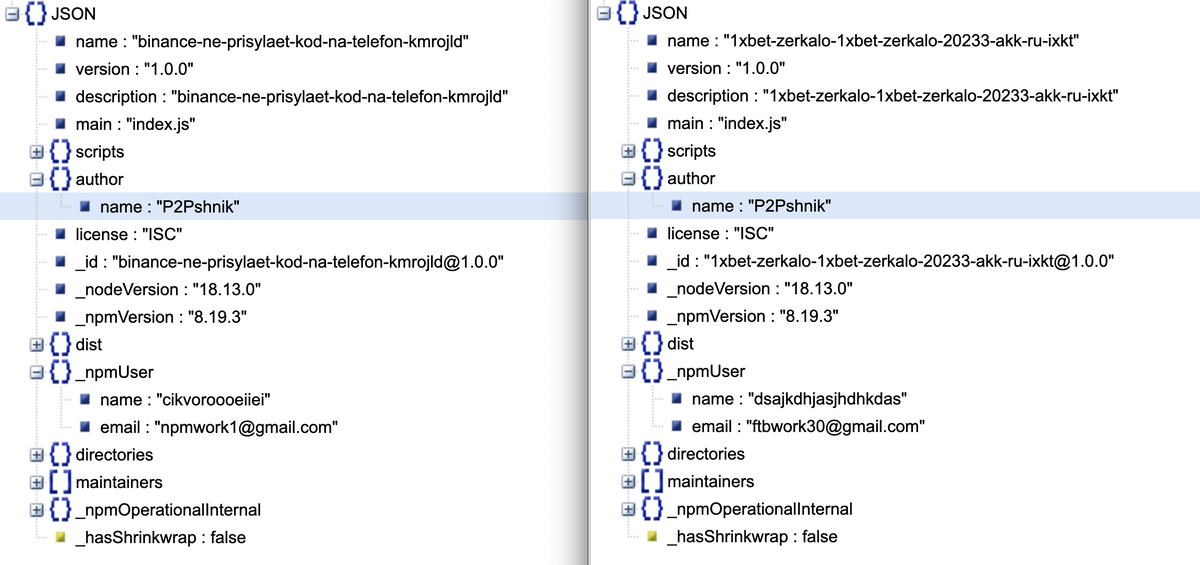The width and height of the screenshot is (1200, 565).
Task: Expand scripts node in left panel
Action: (x=37, y=152)
